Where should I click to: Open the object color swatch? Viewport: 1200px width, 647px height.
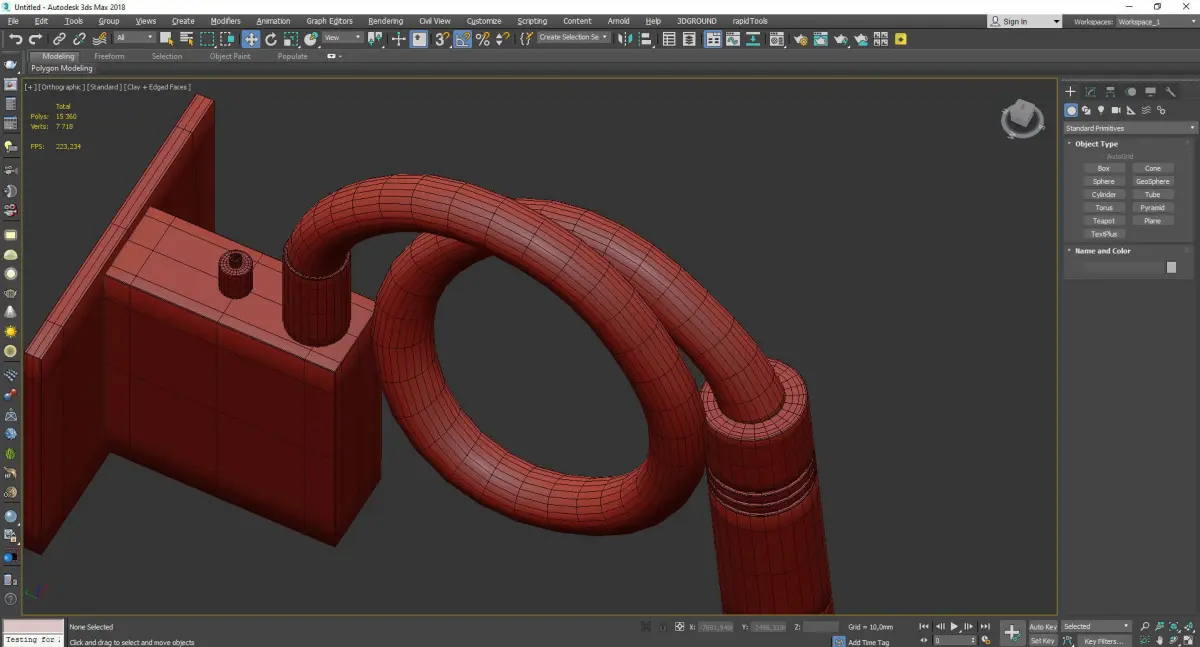1171,267
